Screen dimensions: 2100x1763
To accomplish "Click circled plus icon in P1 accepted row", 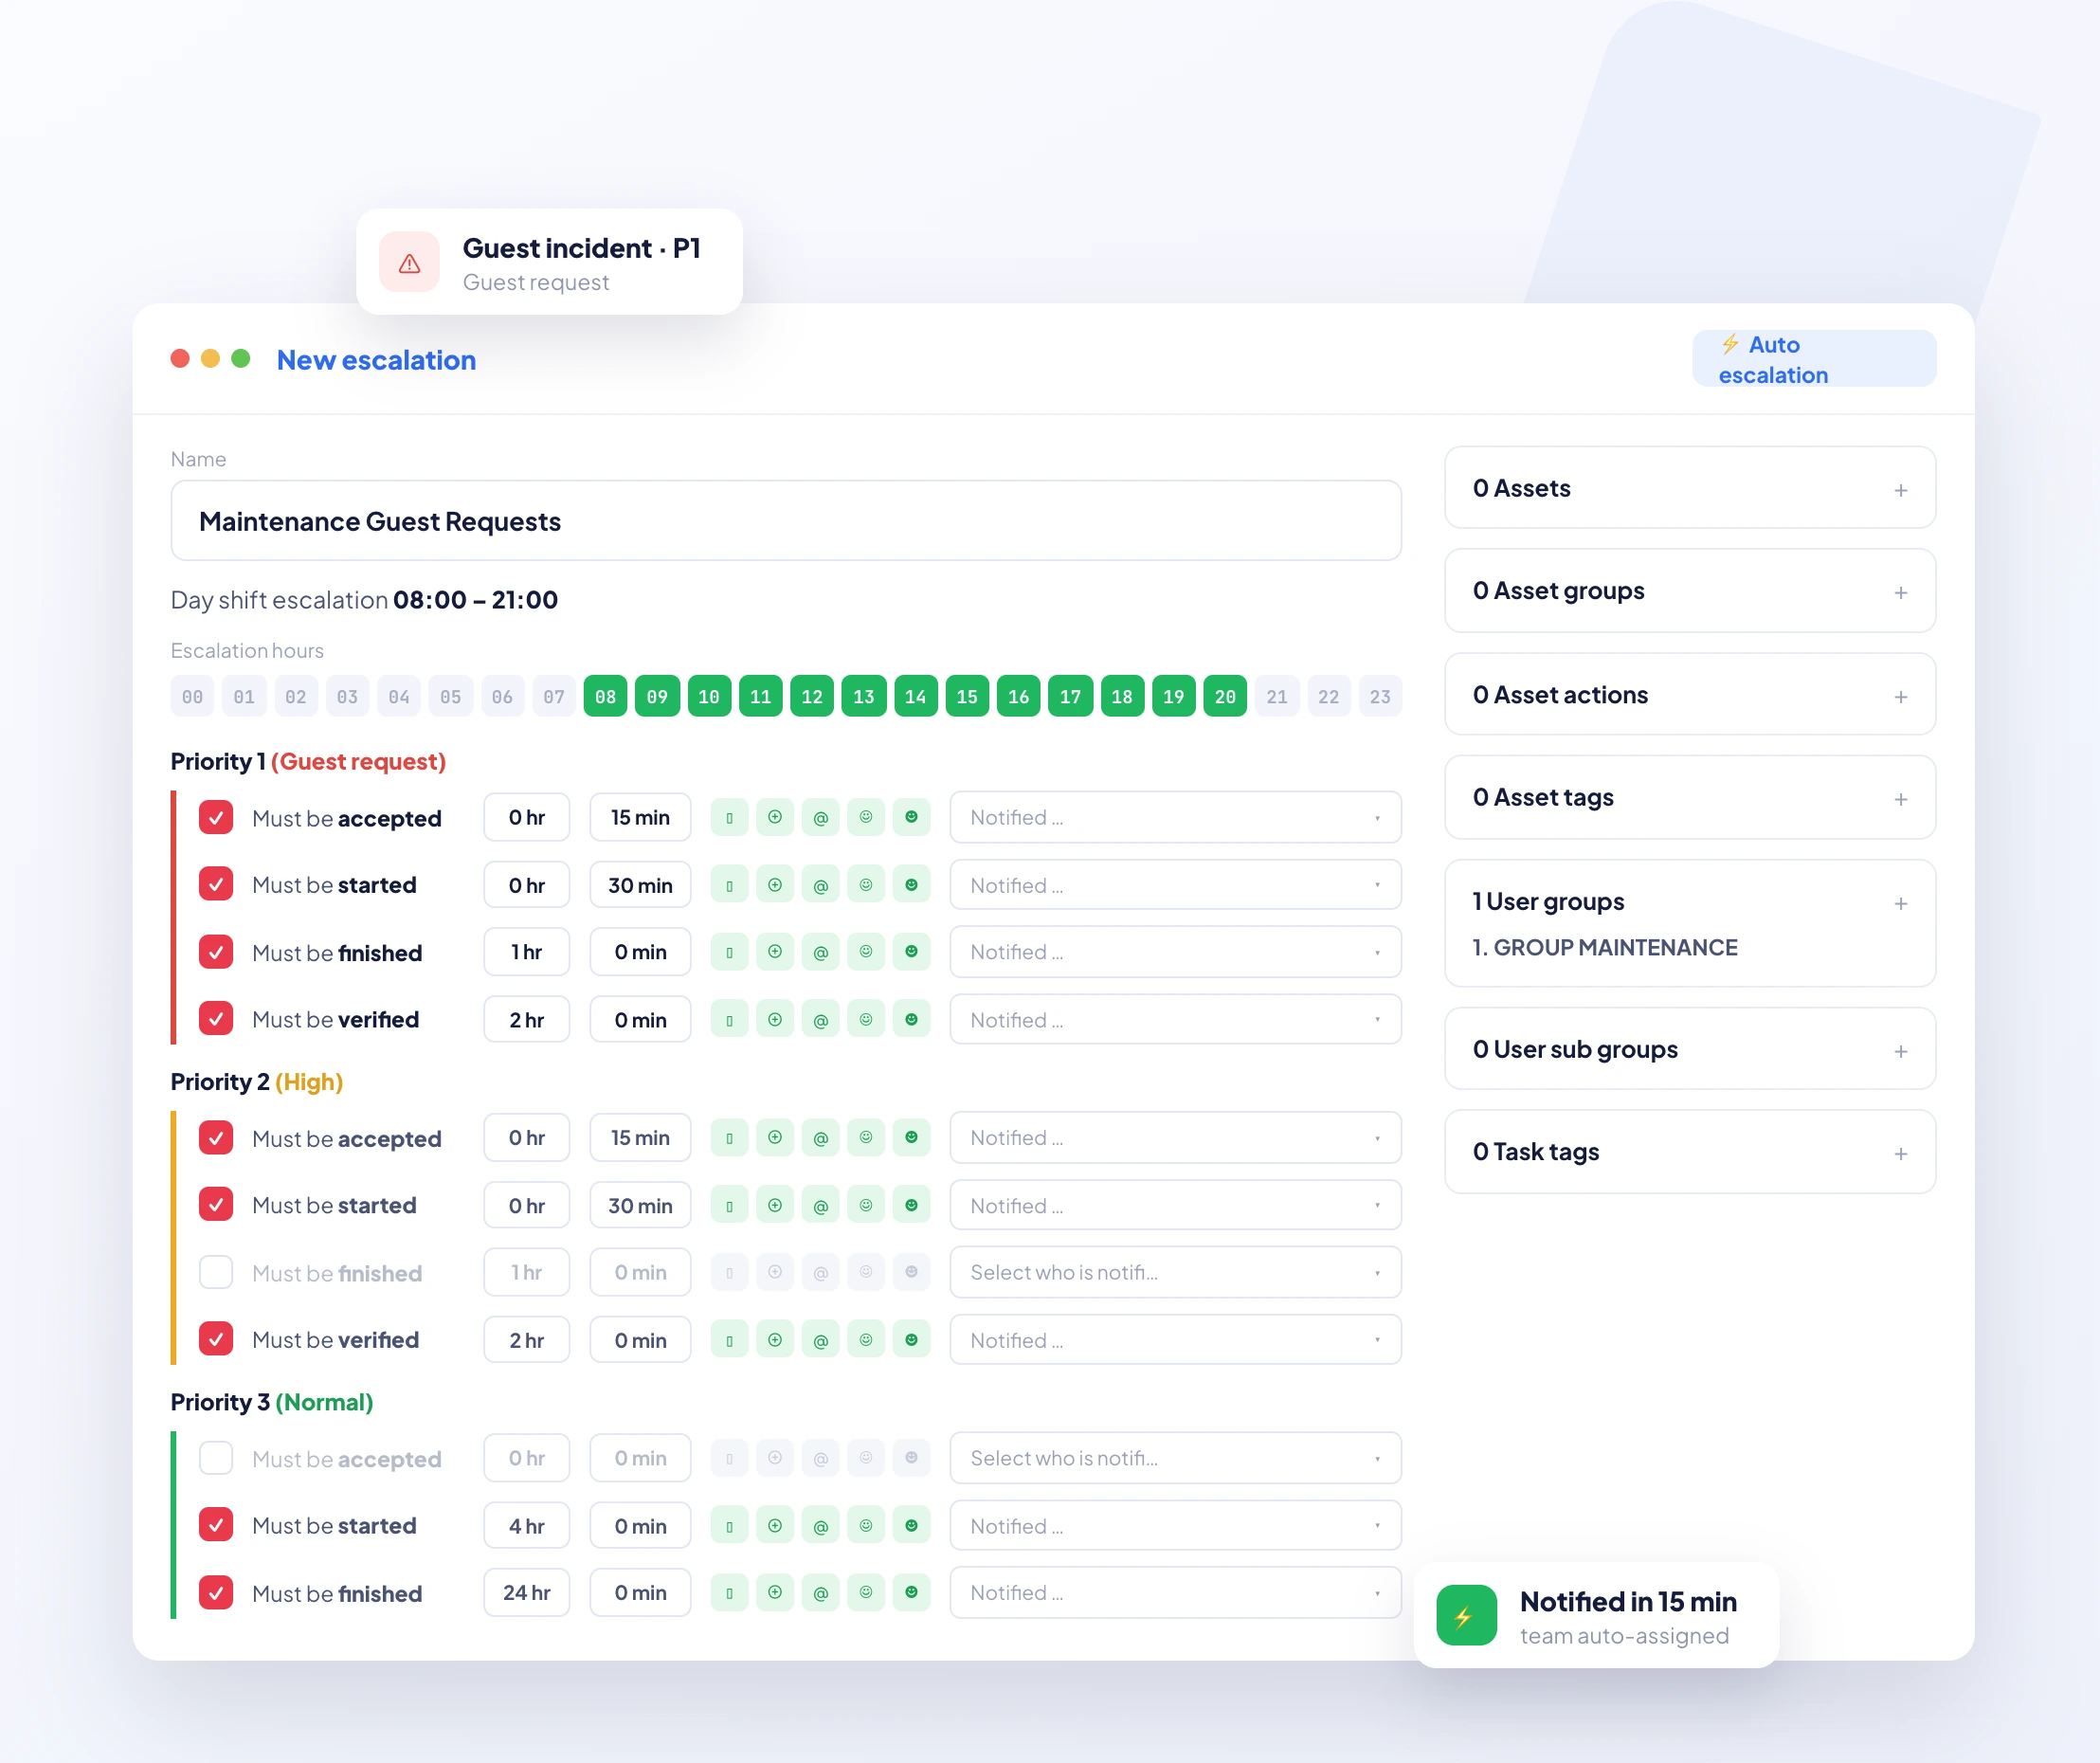I will pyautogui.click(x=775, y=817).
